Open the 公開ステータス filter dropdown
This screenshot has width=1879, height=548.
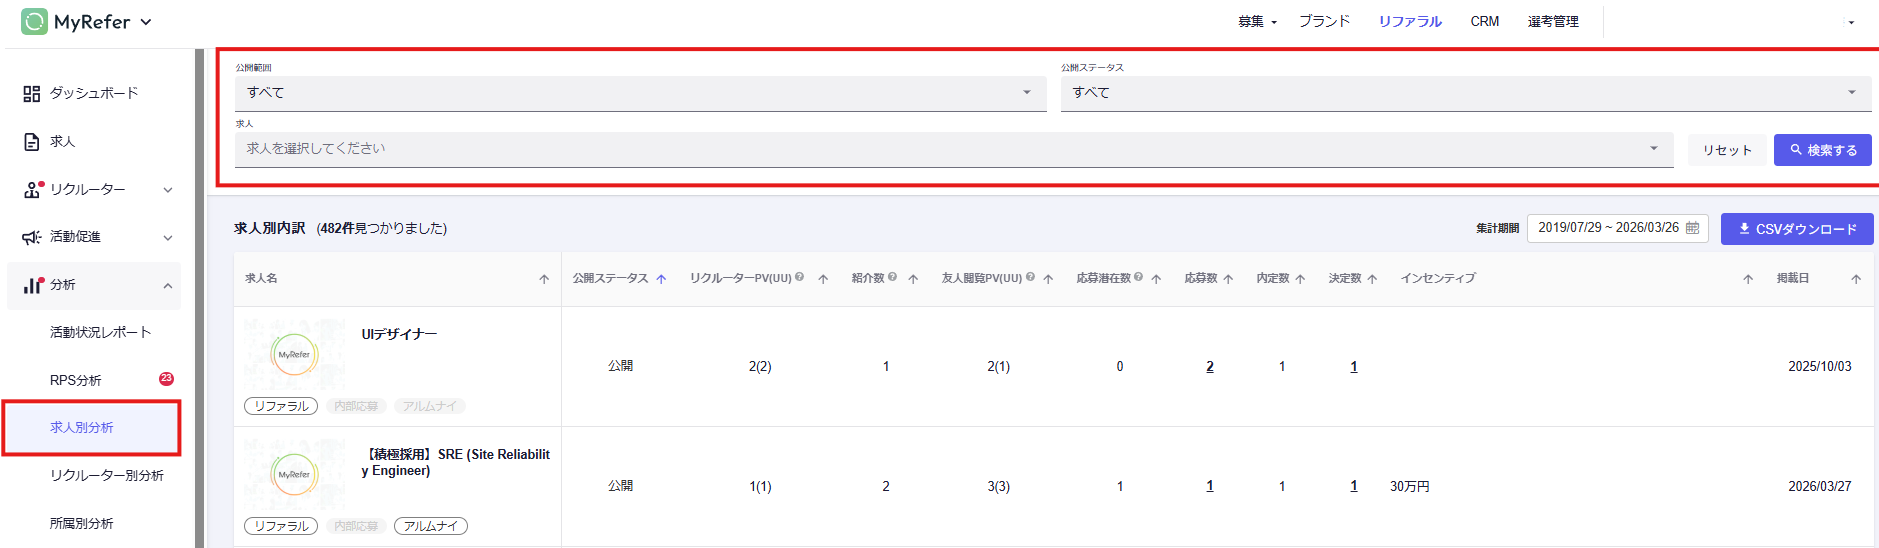(1465, 93)
